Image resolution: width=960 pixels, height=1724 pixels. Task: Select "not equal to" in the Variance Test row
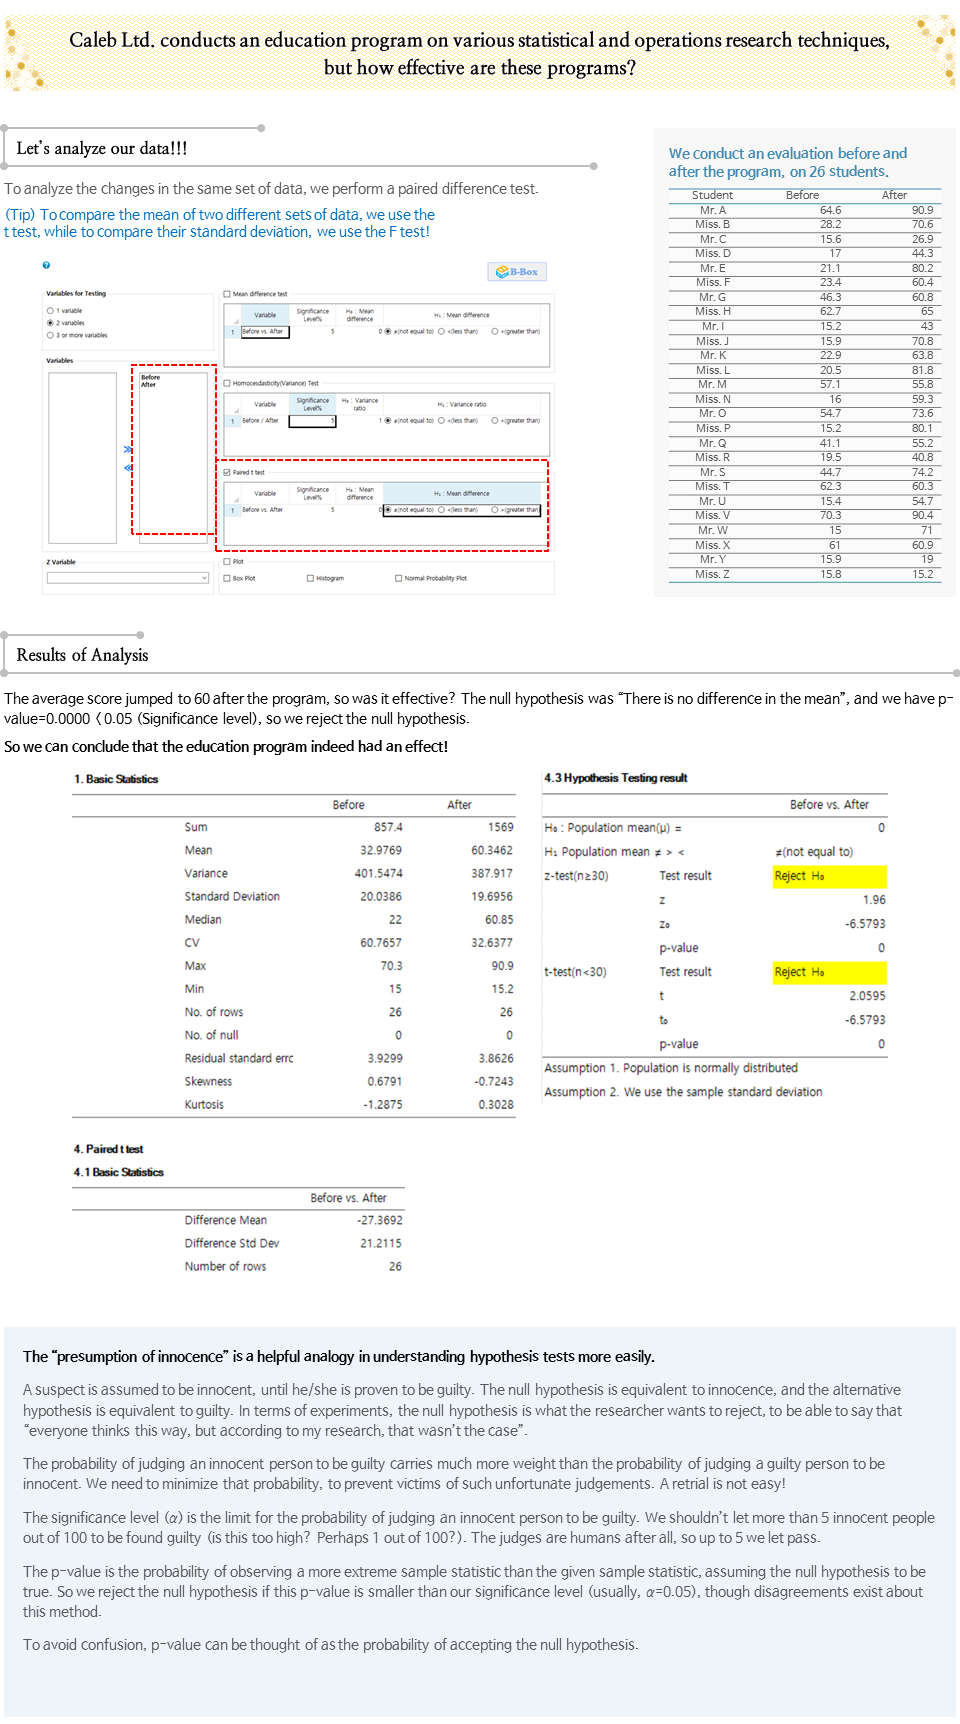click(388, 420)
